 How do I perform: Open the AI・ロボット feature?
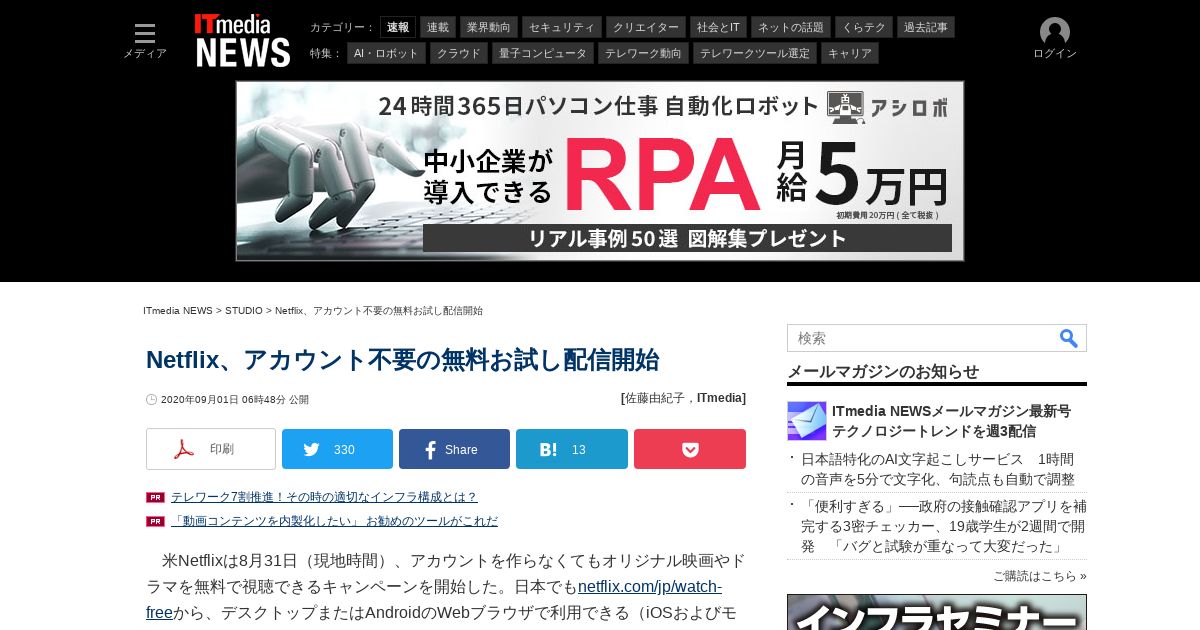[386, 53]
